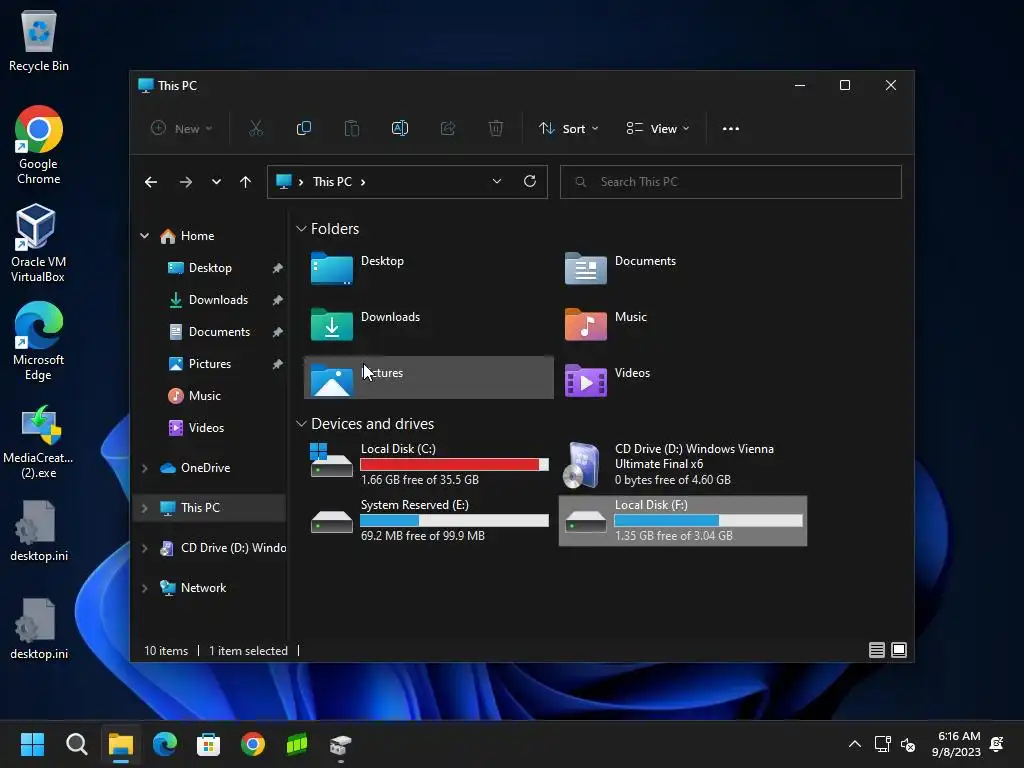The height and width of the screenshot is (768, 1024).
Task: Select Oracle VM VirtualBox desktop shortcut
Action: 38,243
